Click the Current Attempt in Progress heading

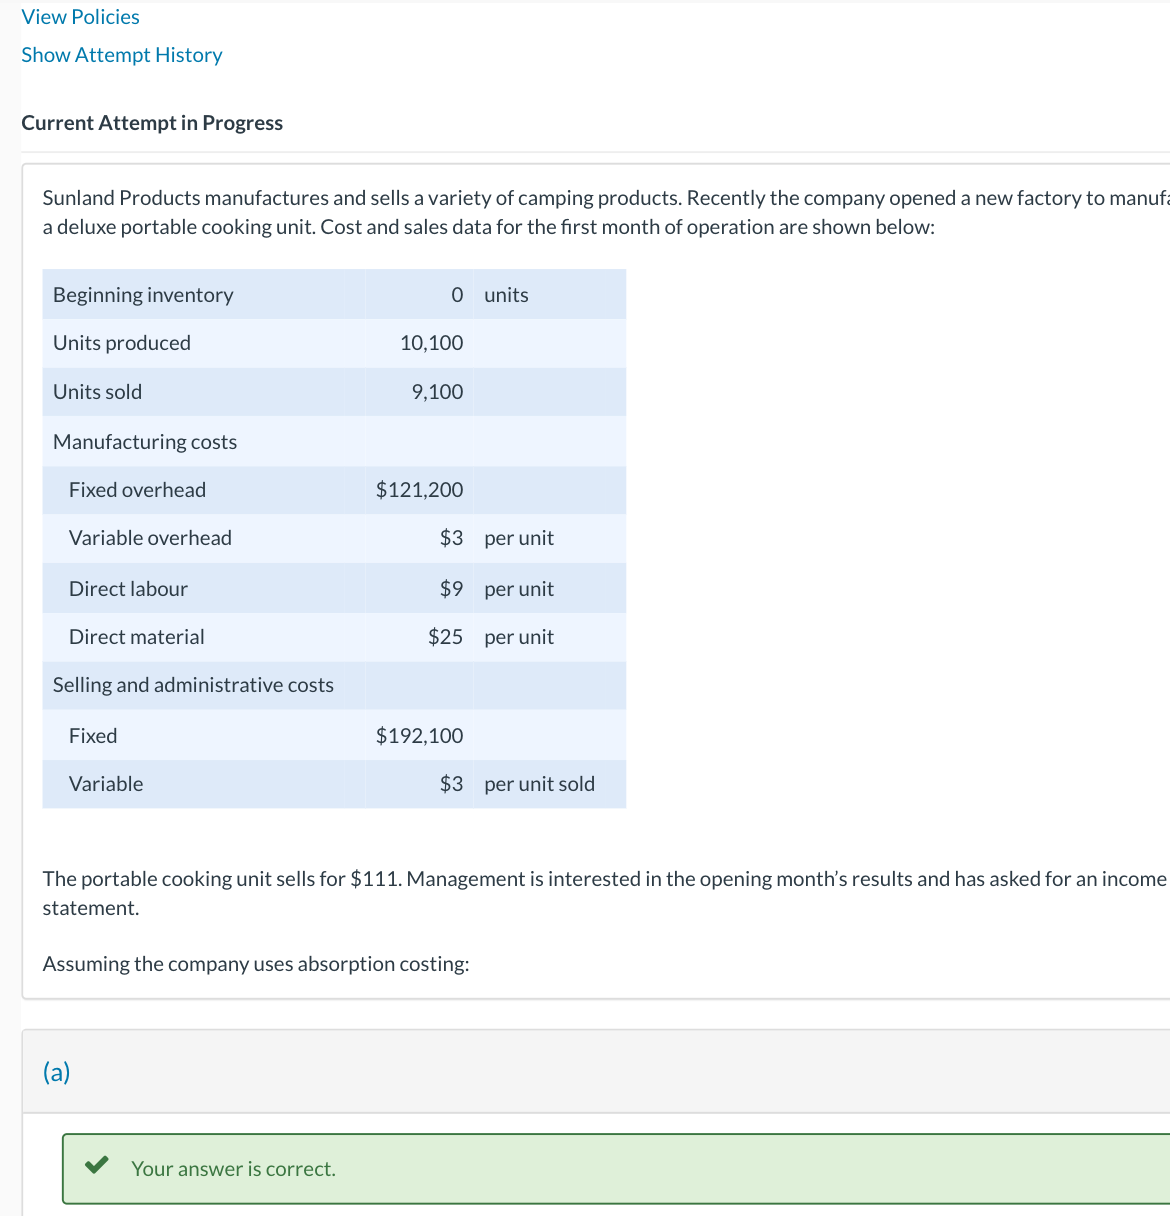pos(152,122)
